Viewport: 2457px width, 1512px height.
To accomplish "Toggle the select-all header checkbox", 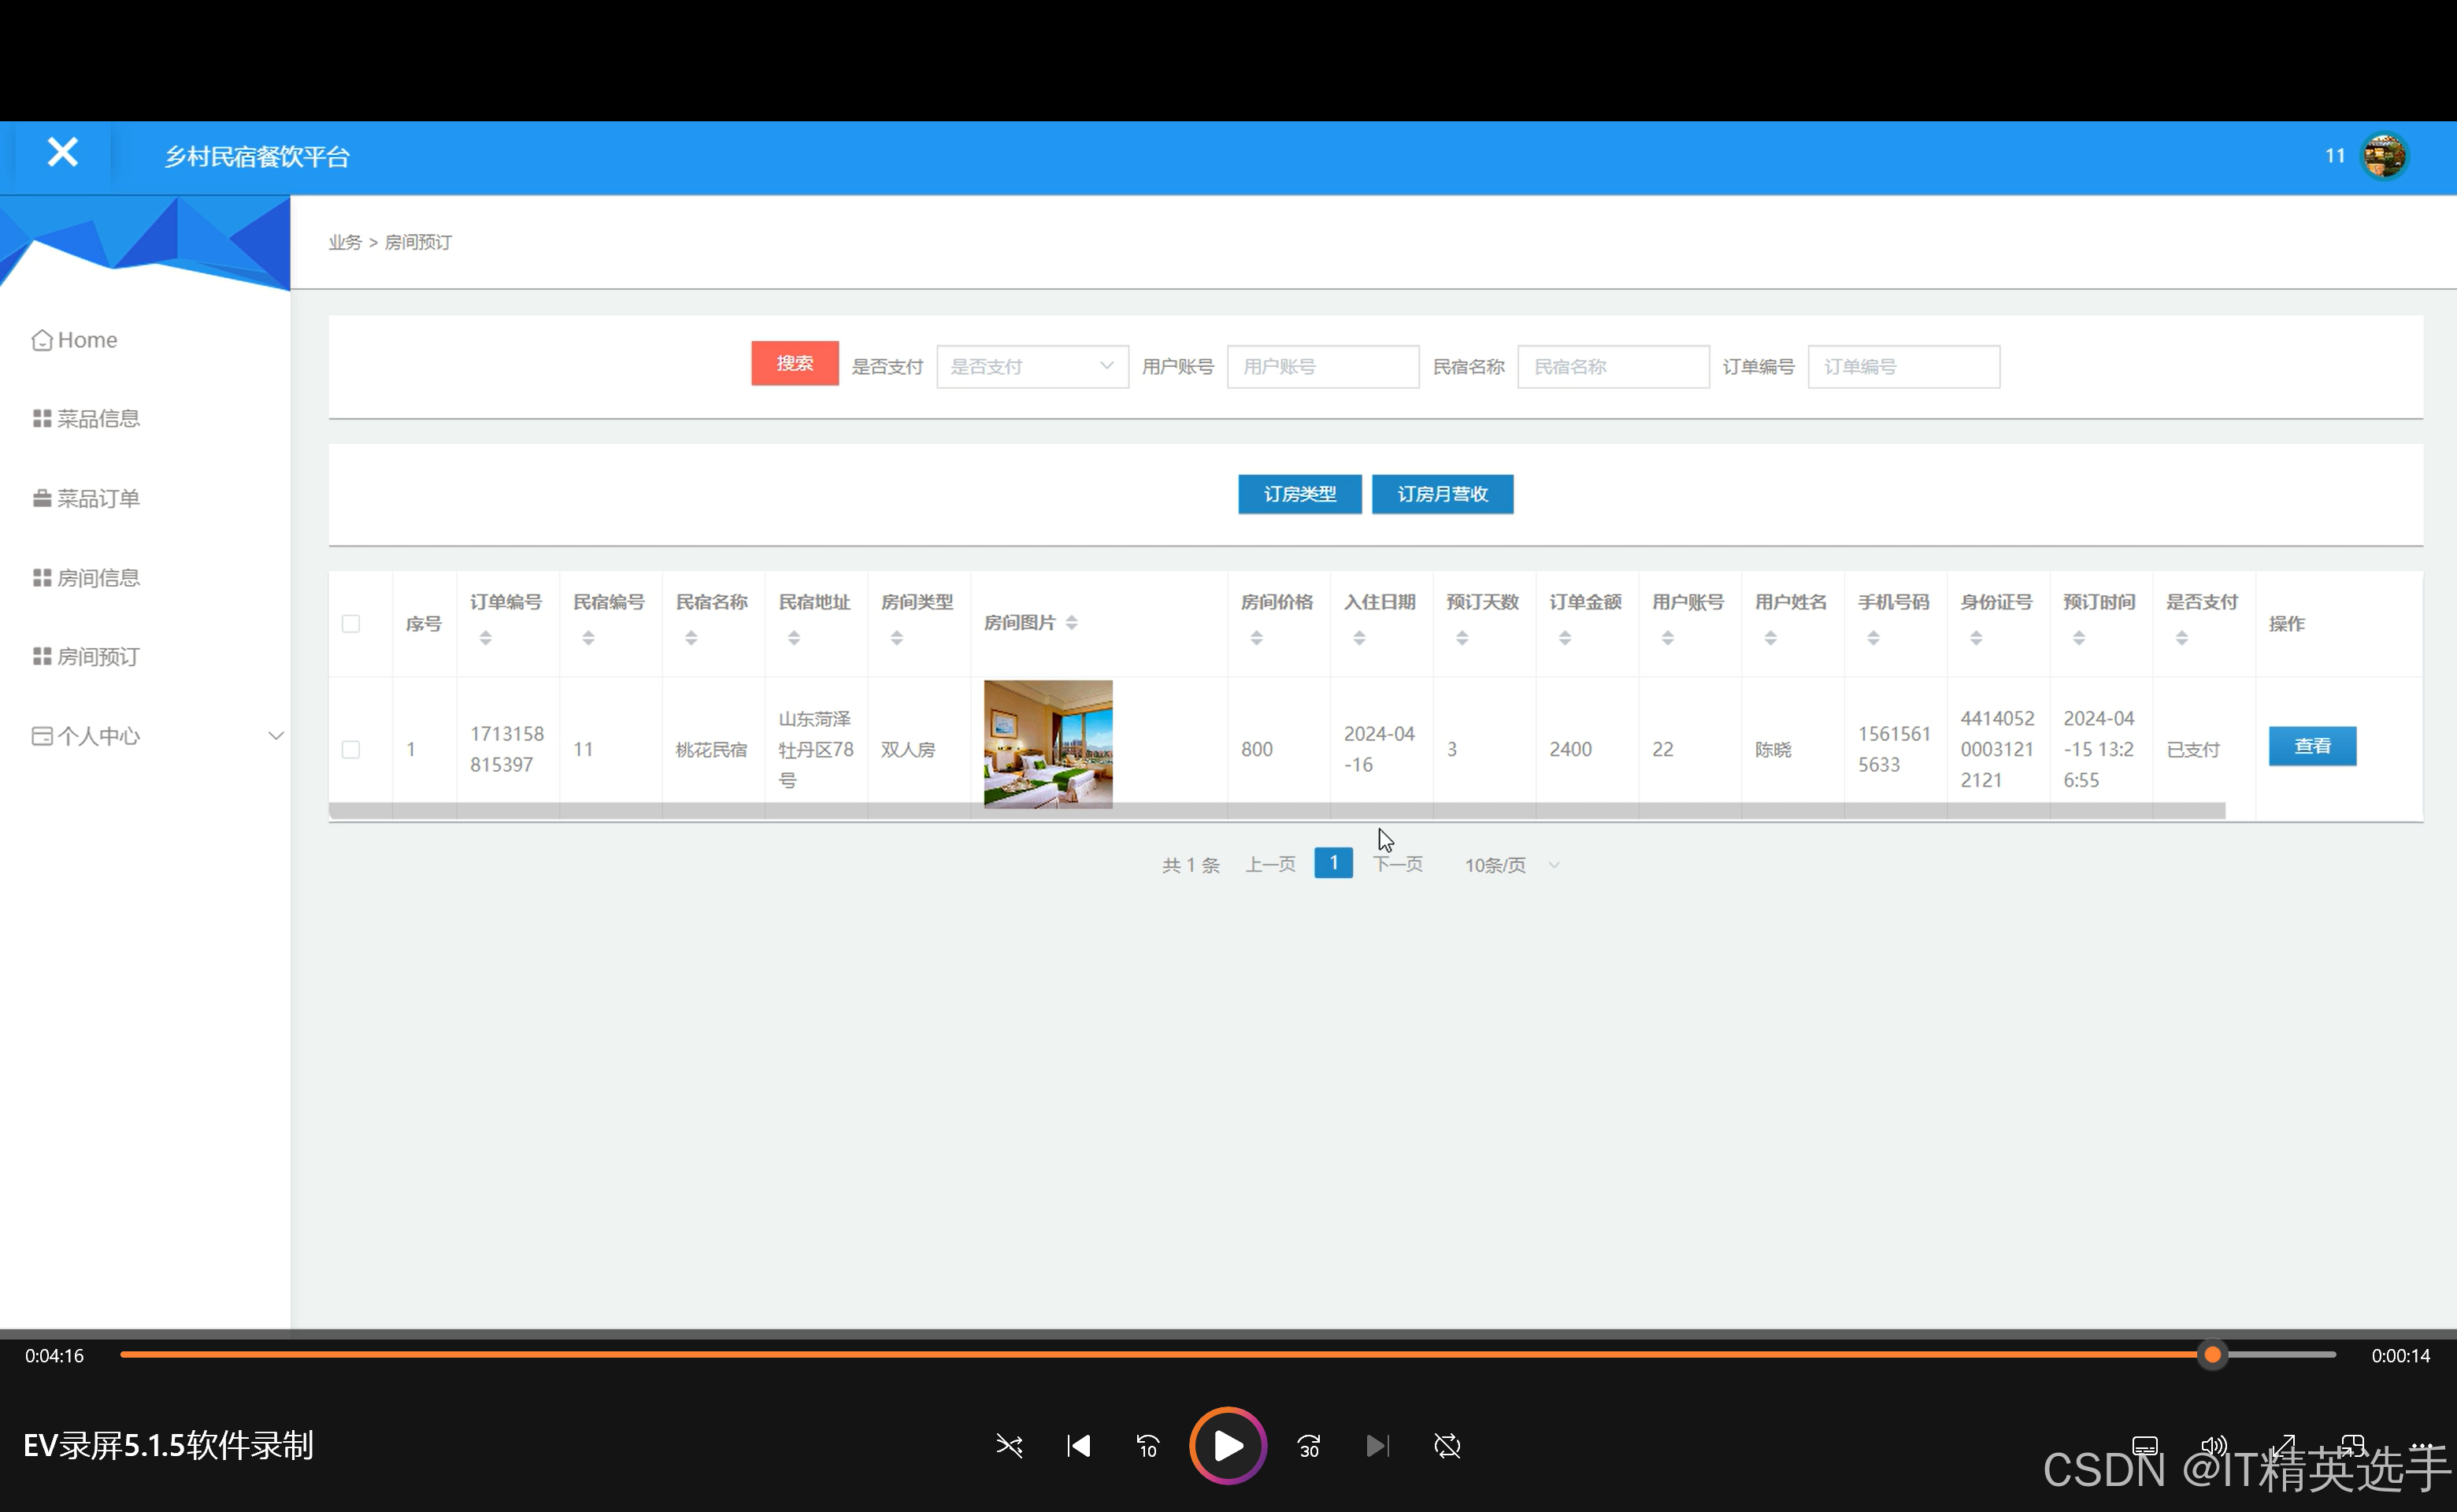I will (350, 623).
